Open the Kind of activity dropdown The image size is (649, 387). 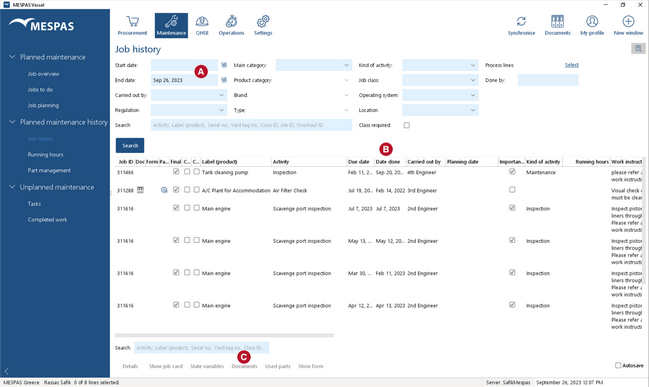click(440, 65)
